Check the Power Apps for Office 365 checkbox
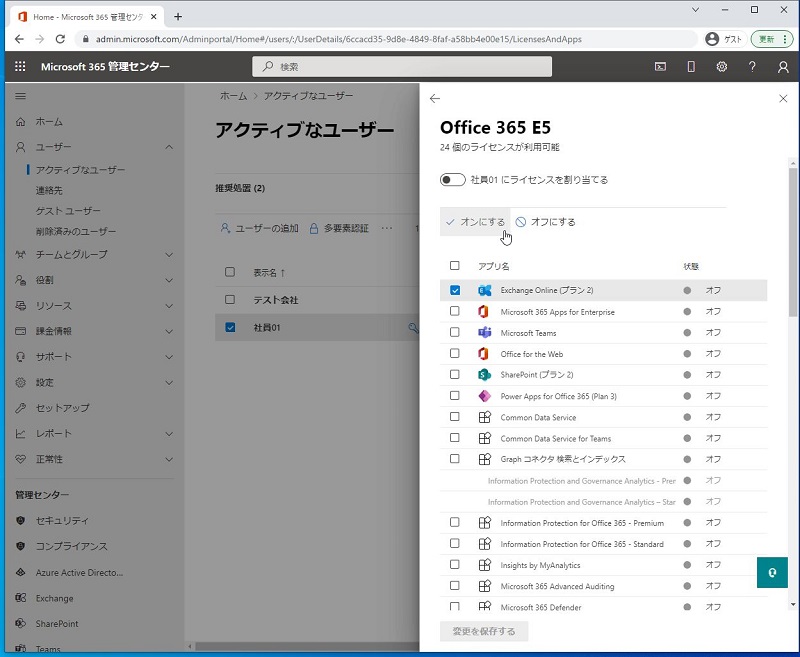 pos(455,396)
